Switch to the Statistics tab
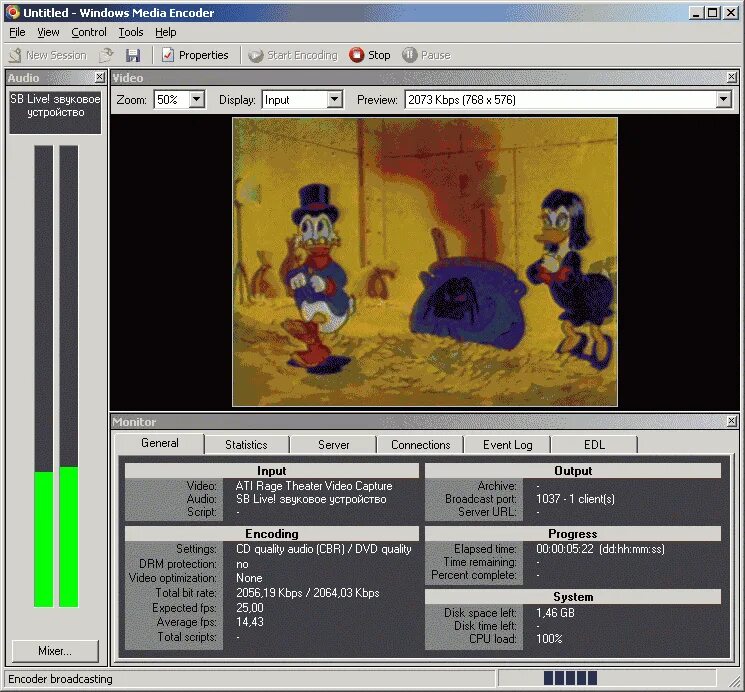Screen dimensions: 745x692 click(246, 445)
